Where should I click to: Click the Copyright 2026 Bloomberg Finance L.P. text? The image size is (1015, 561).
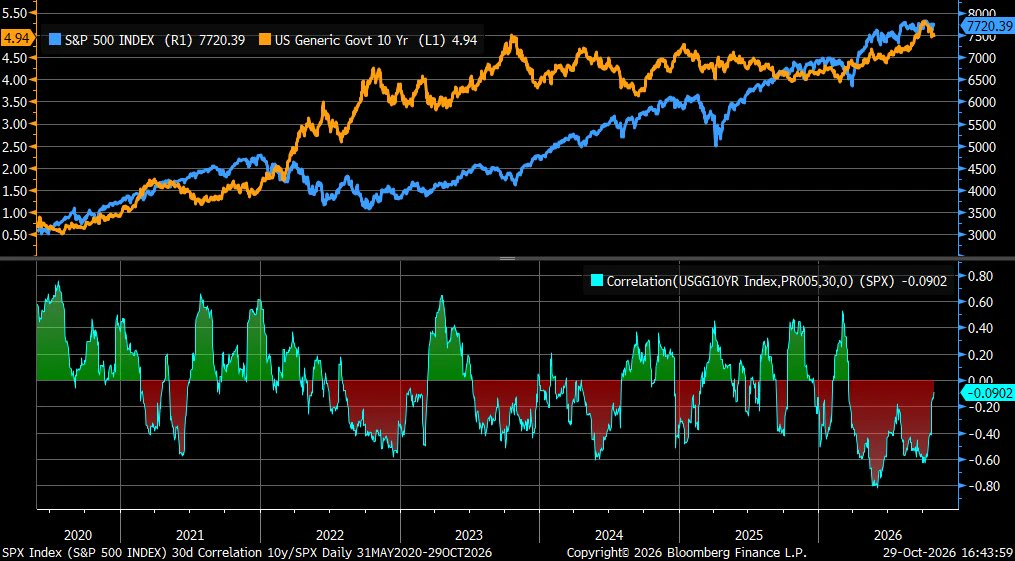click(x=686, y=553)
